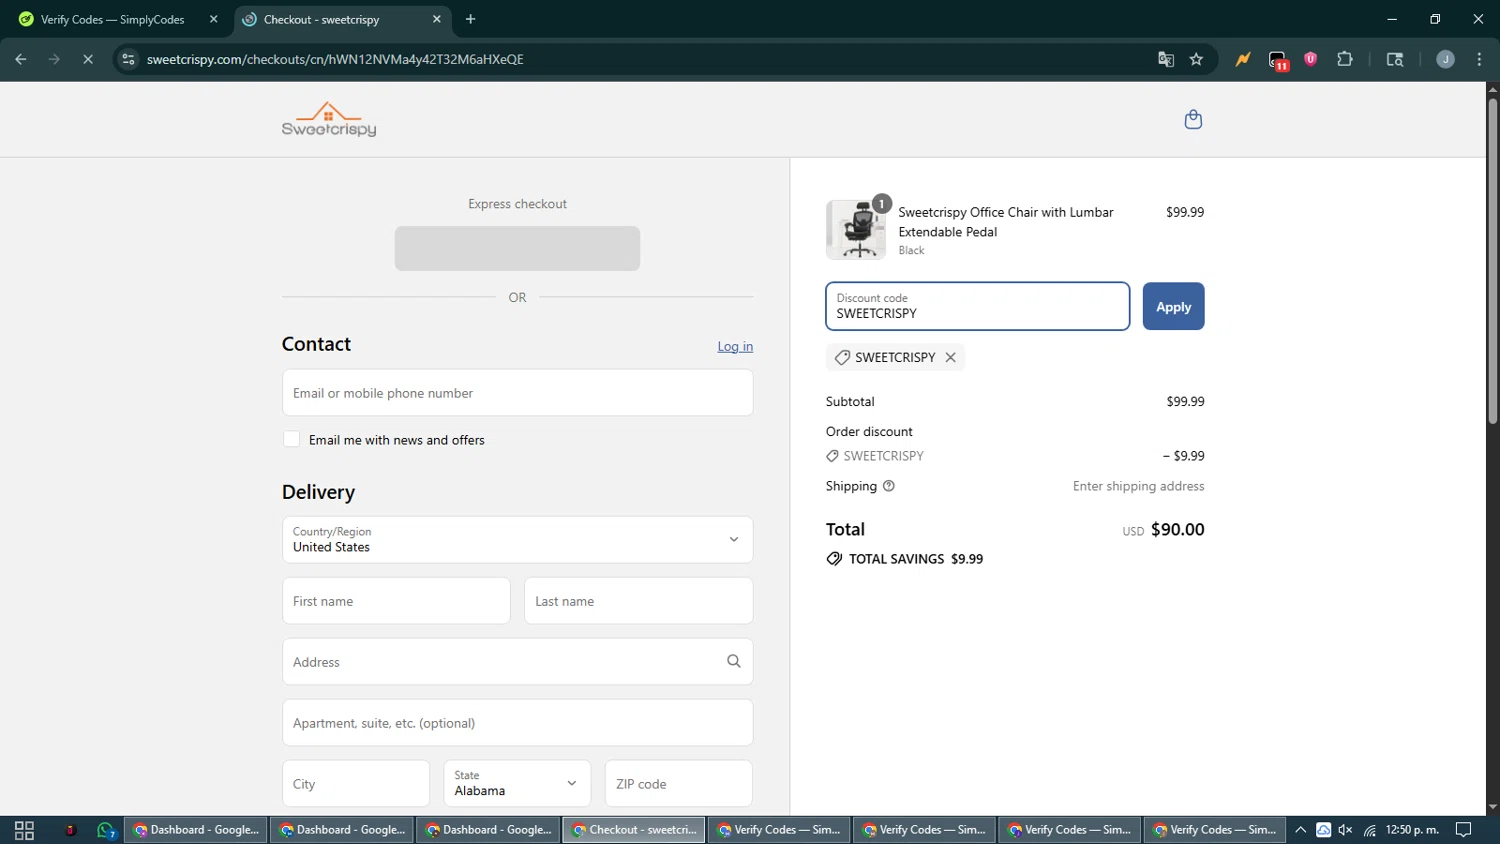
Task: Switch to first Dashboard - Google taskbar window
Action: point(196,830)
